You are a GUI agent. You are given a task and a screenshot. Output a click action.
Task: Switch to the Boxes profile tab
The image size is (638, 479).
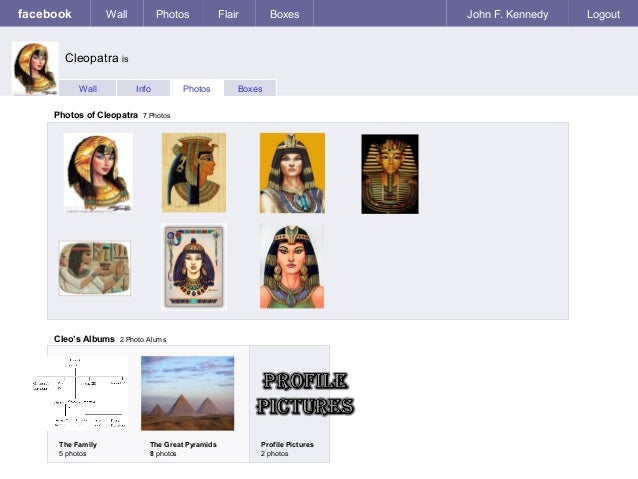(x=250, y=88)
